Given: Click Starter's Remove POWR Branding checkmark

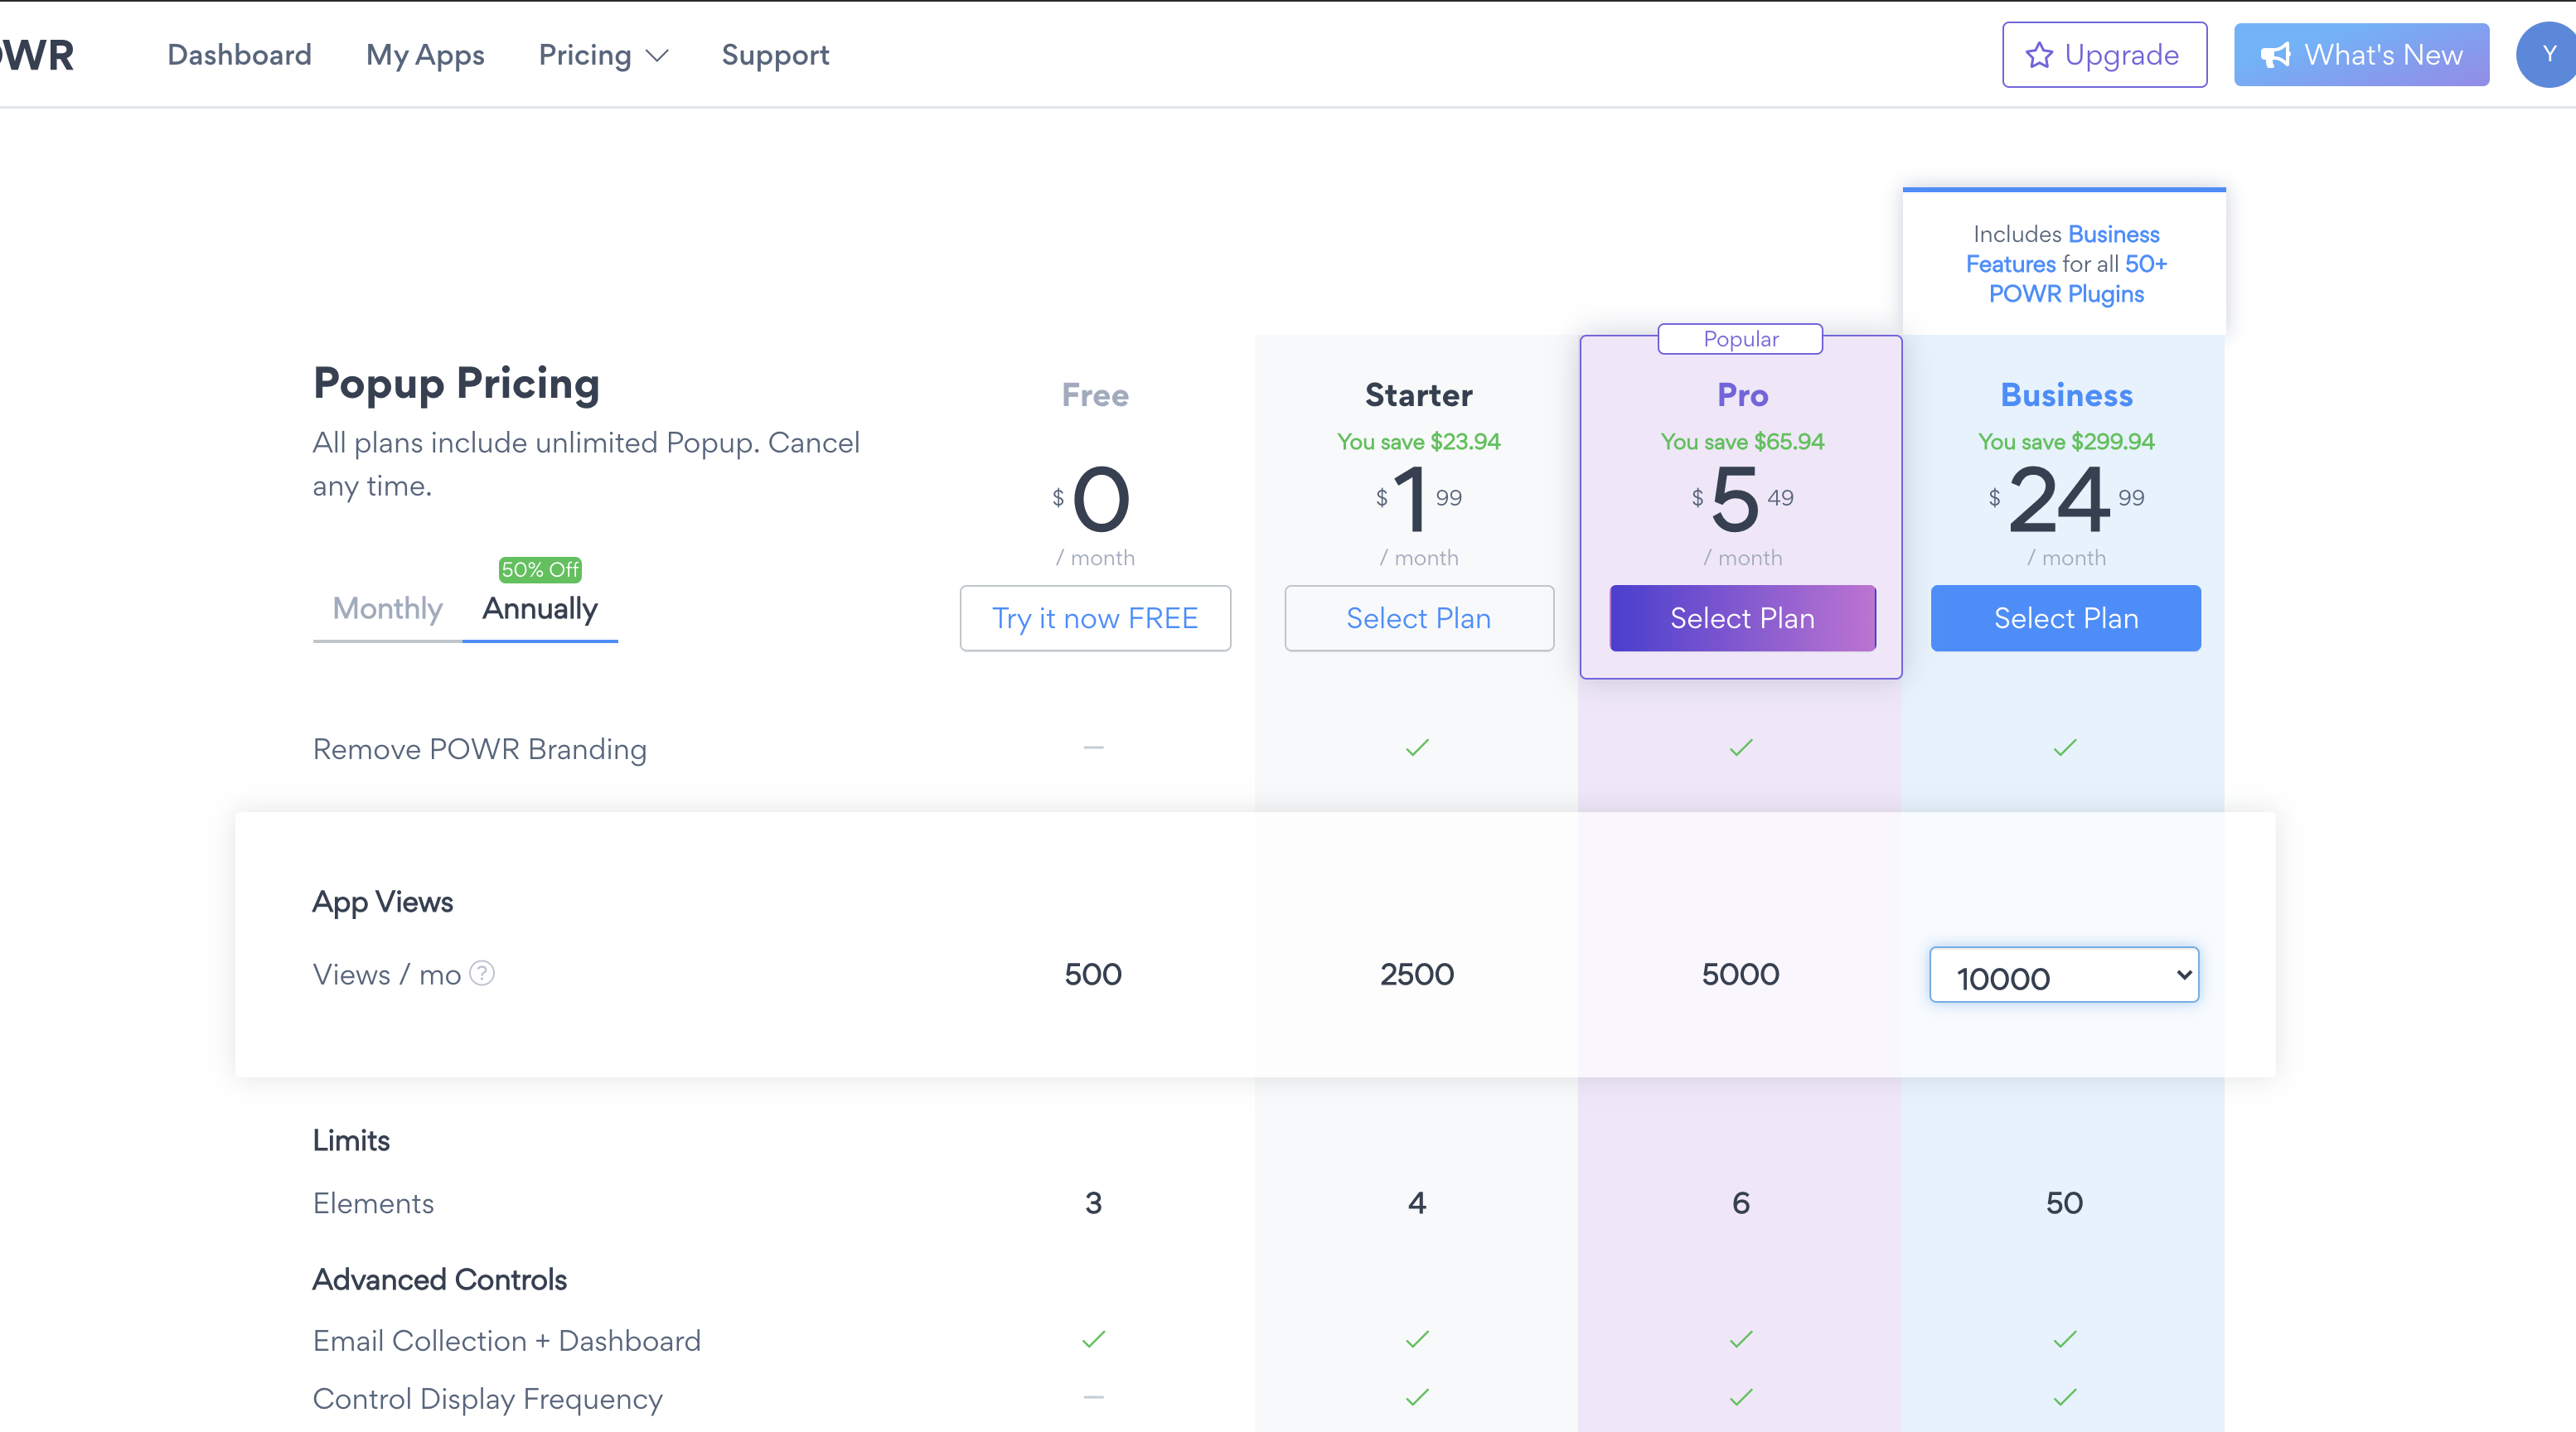Looking at the screenshot, I should tap(1417, 747).
